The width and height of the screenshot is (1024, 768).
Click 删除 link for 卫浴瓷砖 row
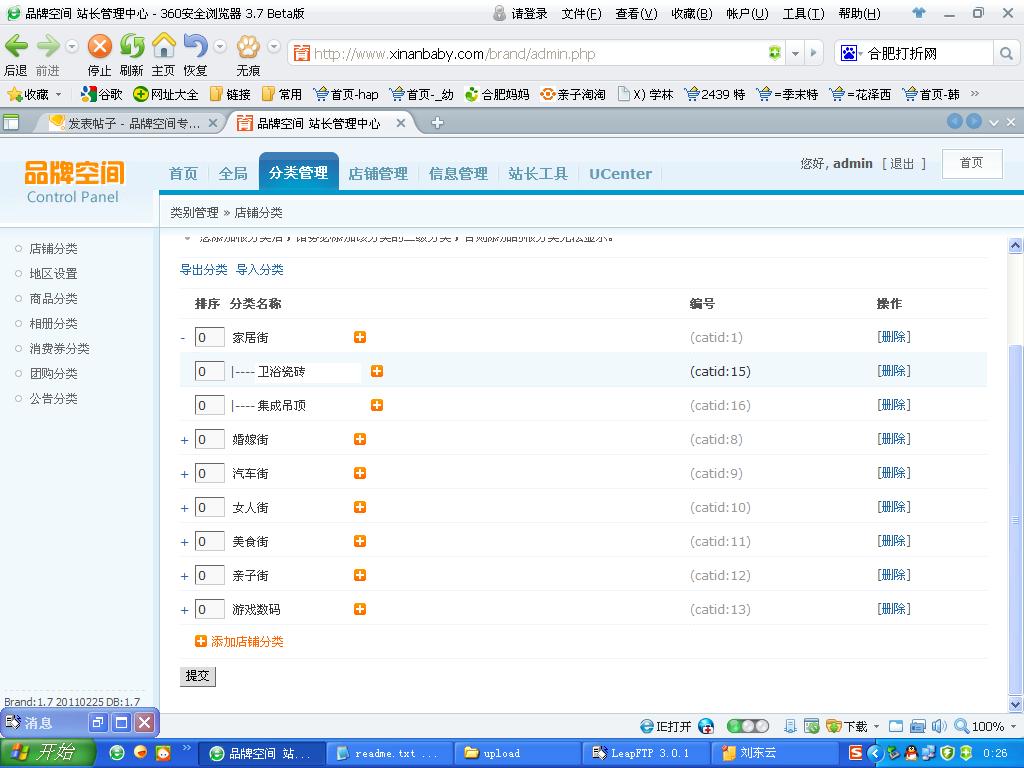(x=894, y=370)
